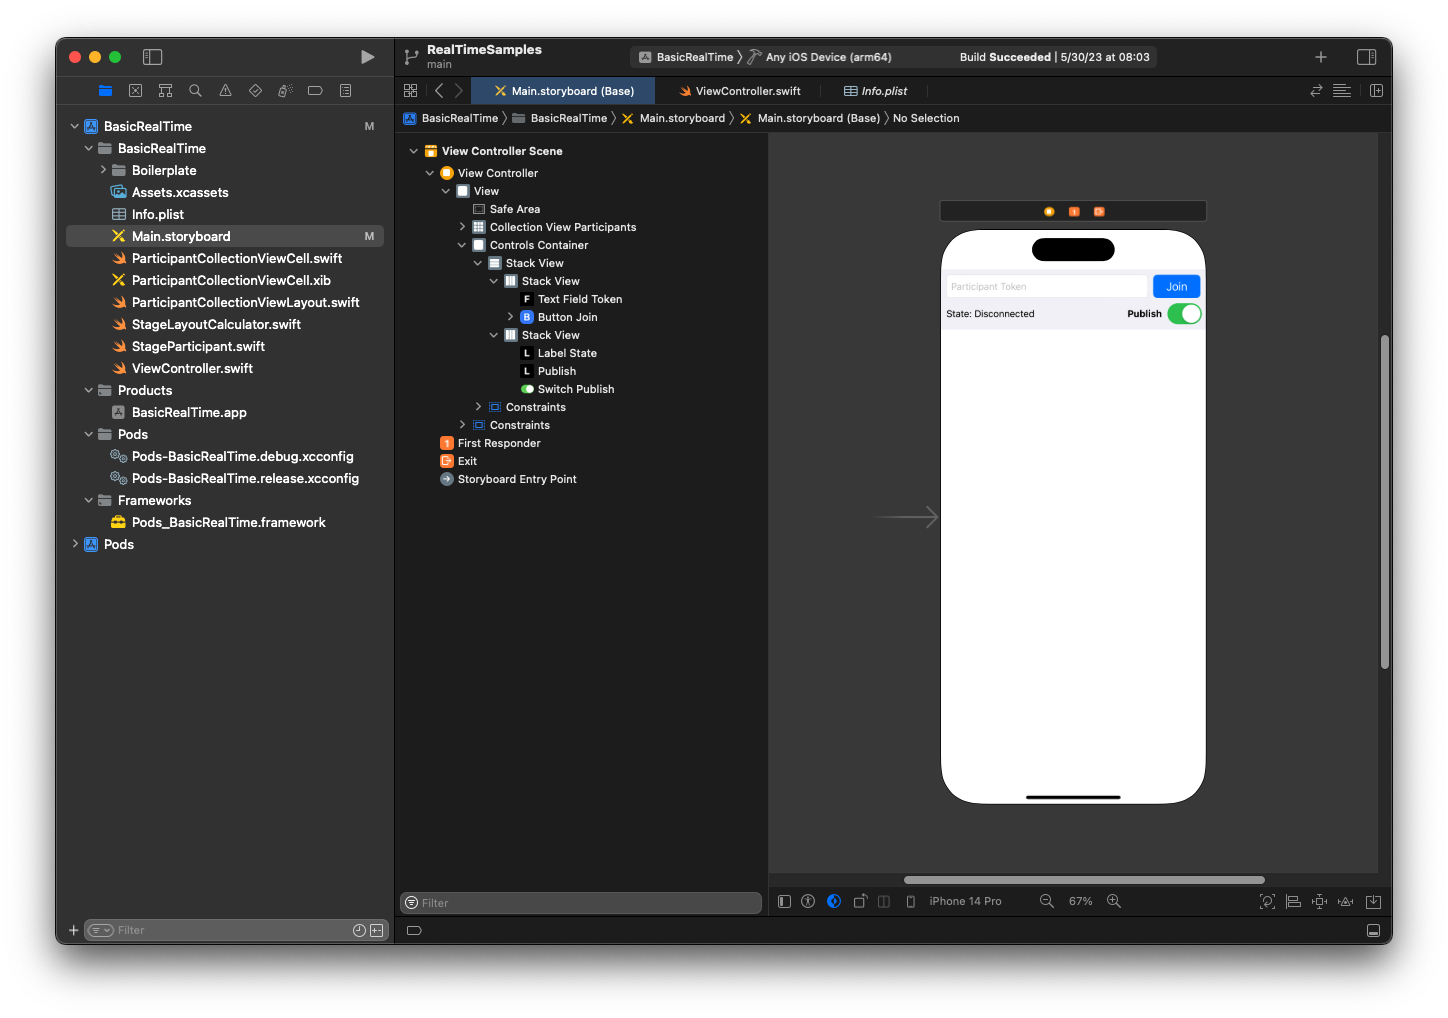Collapse the View Controller Scene tree

[414, 150]
